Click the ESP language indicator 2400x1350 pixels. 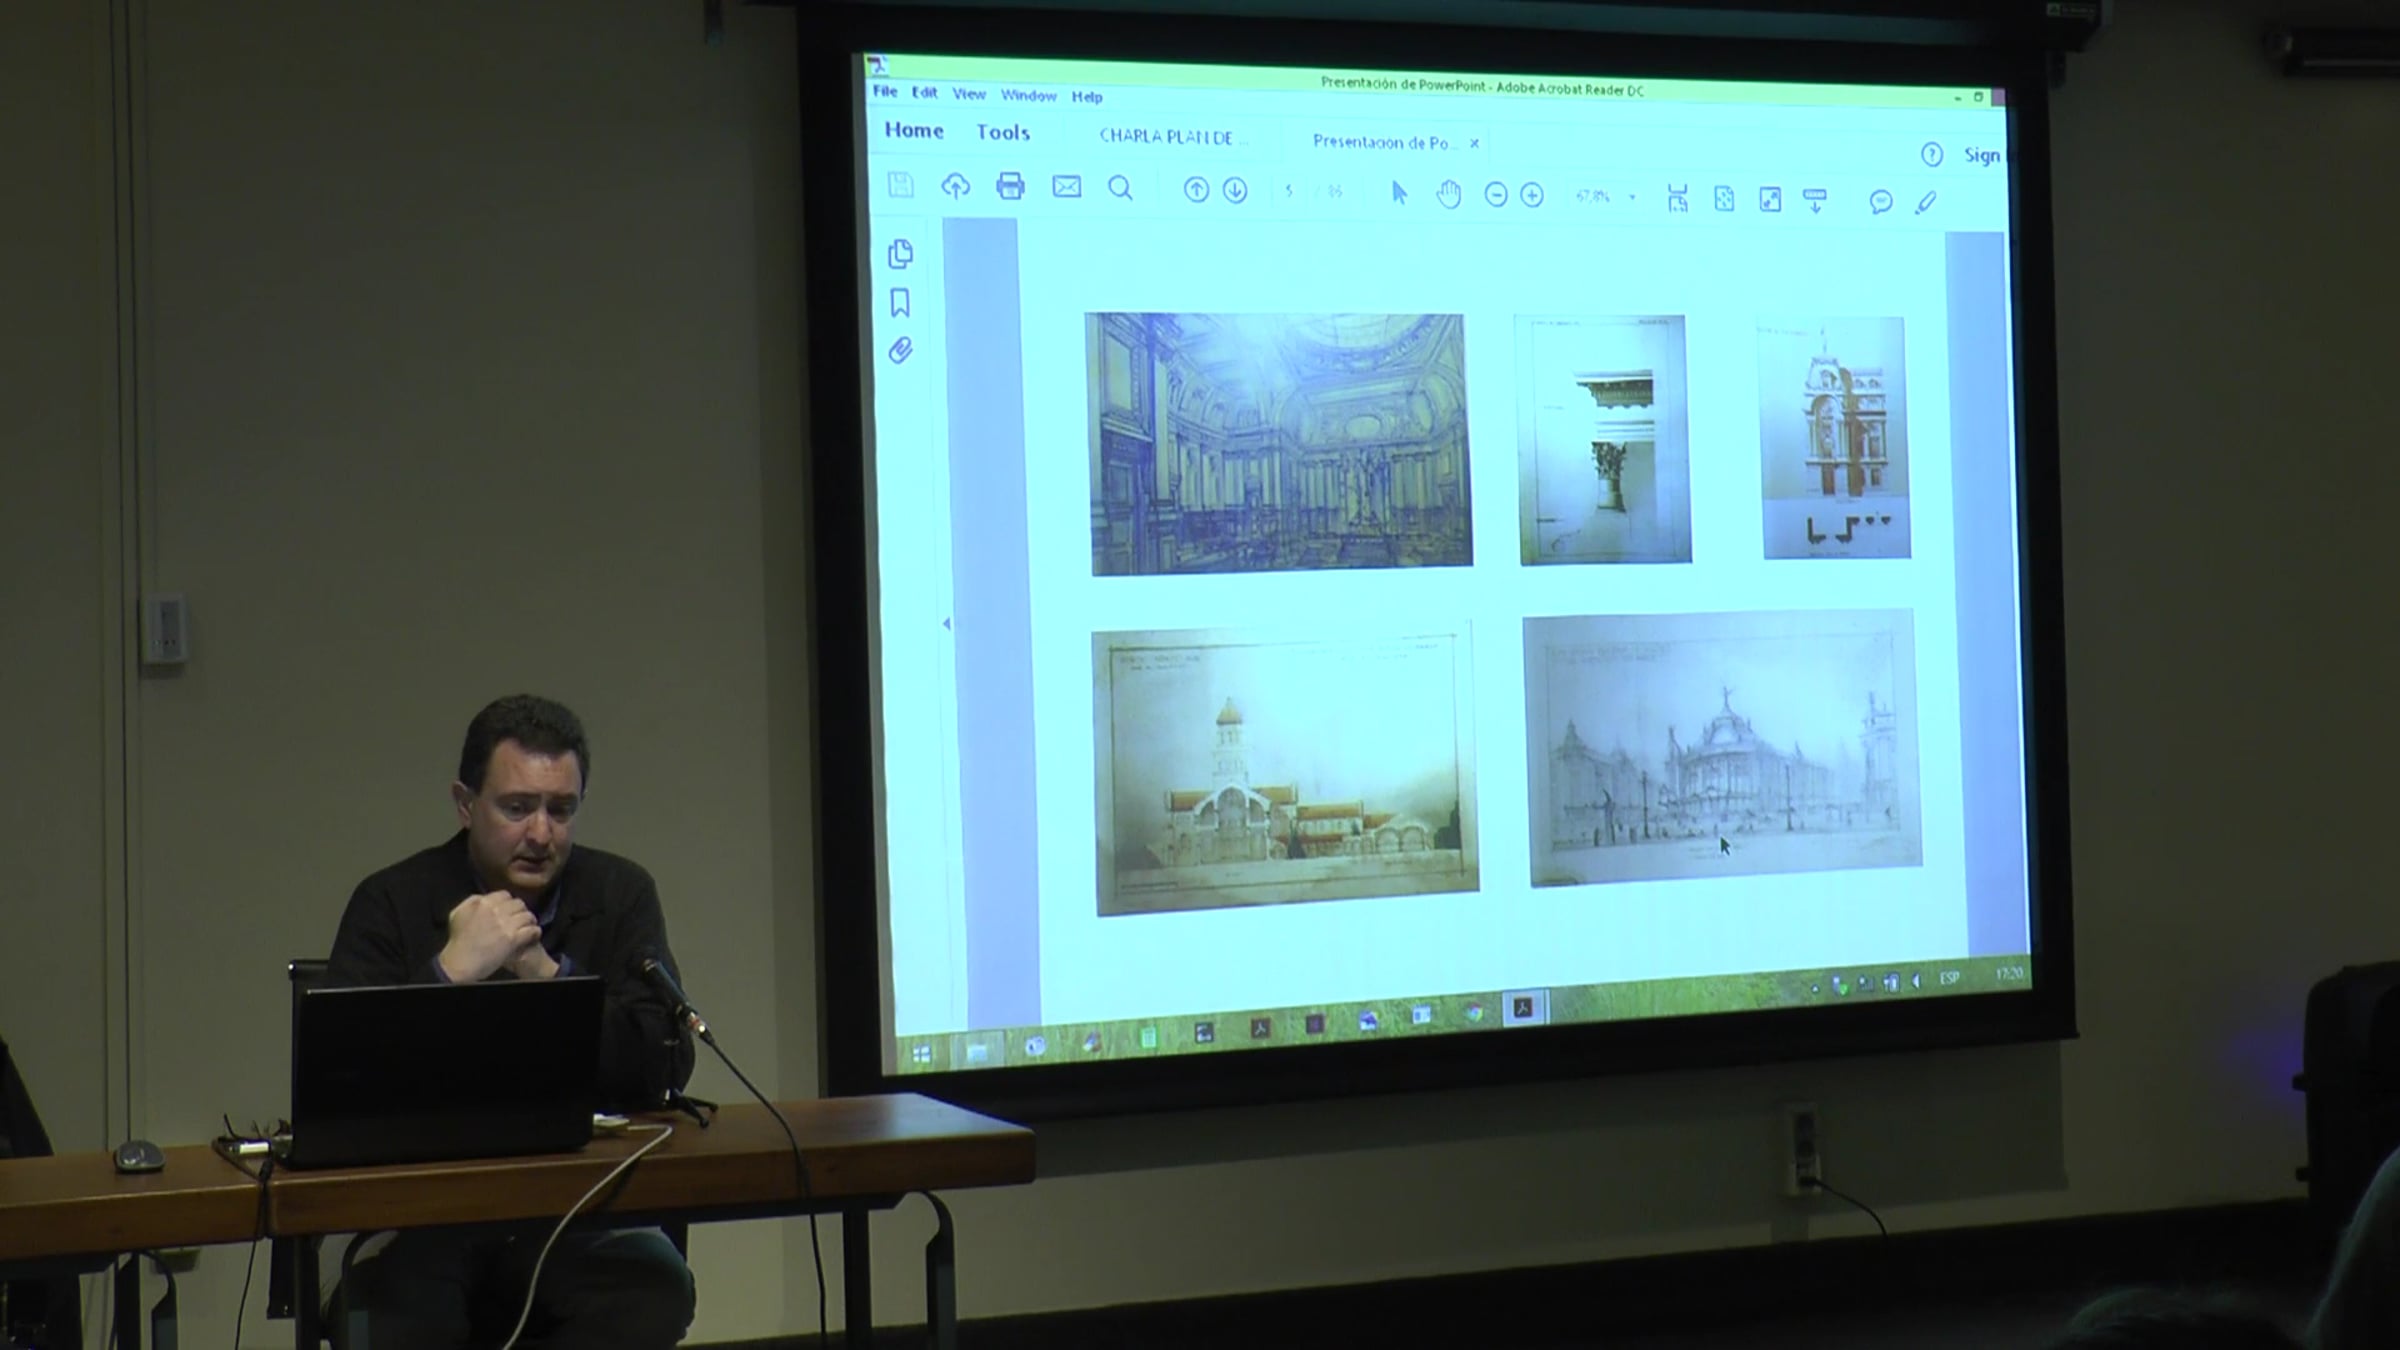click(1949, 978)
